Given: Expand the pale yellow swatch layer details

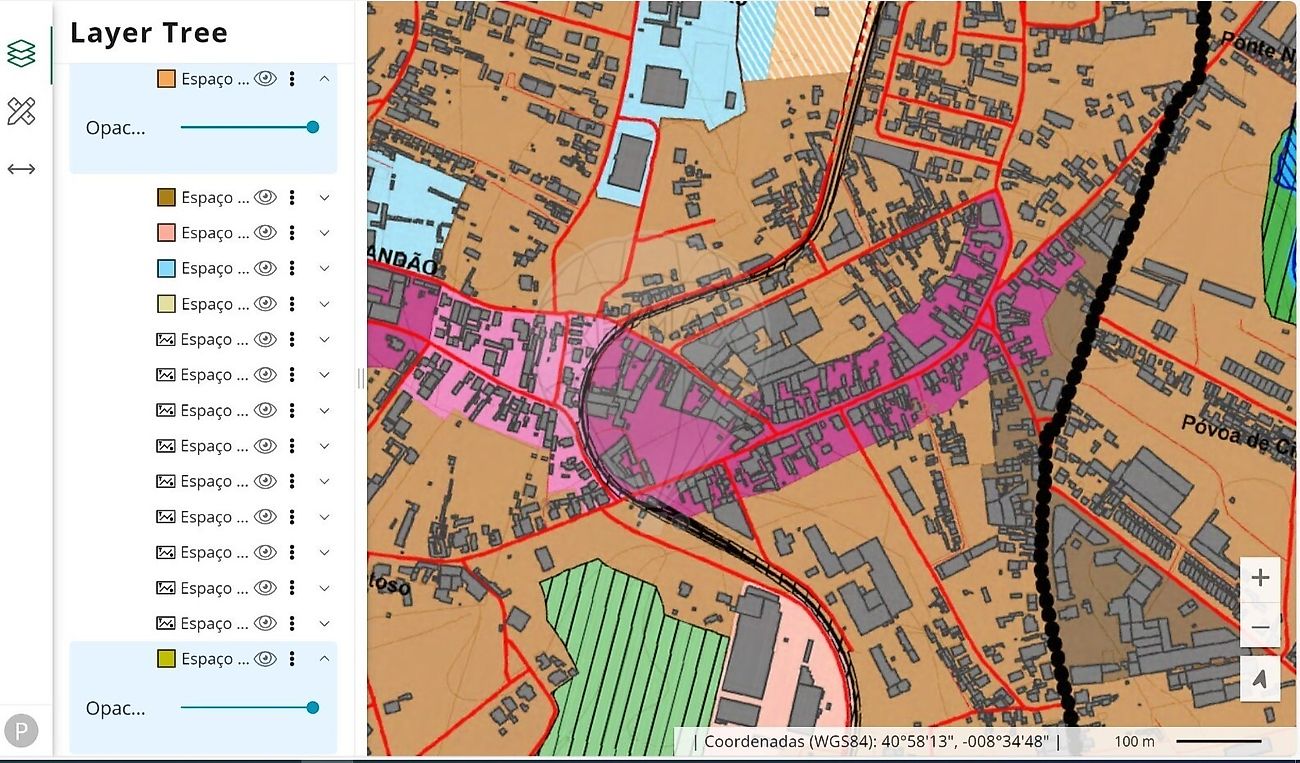Looking at the screenshot, I should [324, 304].
